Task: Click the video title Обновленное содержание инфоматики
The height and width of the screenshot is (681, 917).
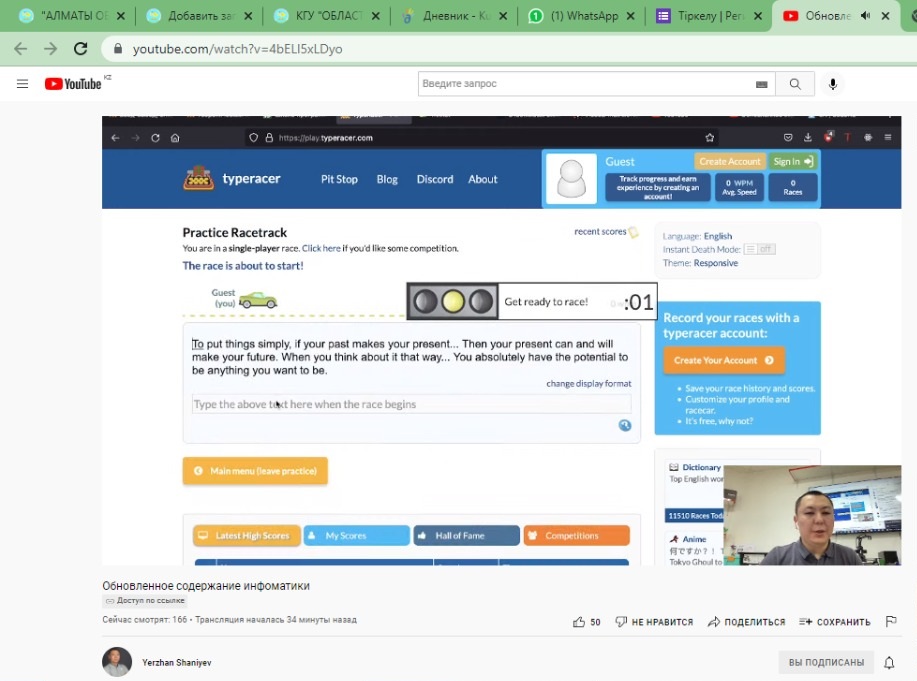Action: coord(206,586)
